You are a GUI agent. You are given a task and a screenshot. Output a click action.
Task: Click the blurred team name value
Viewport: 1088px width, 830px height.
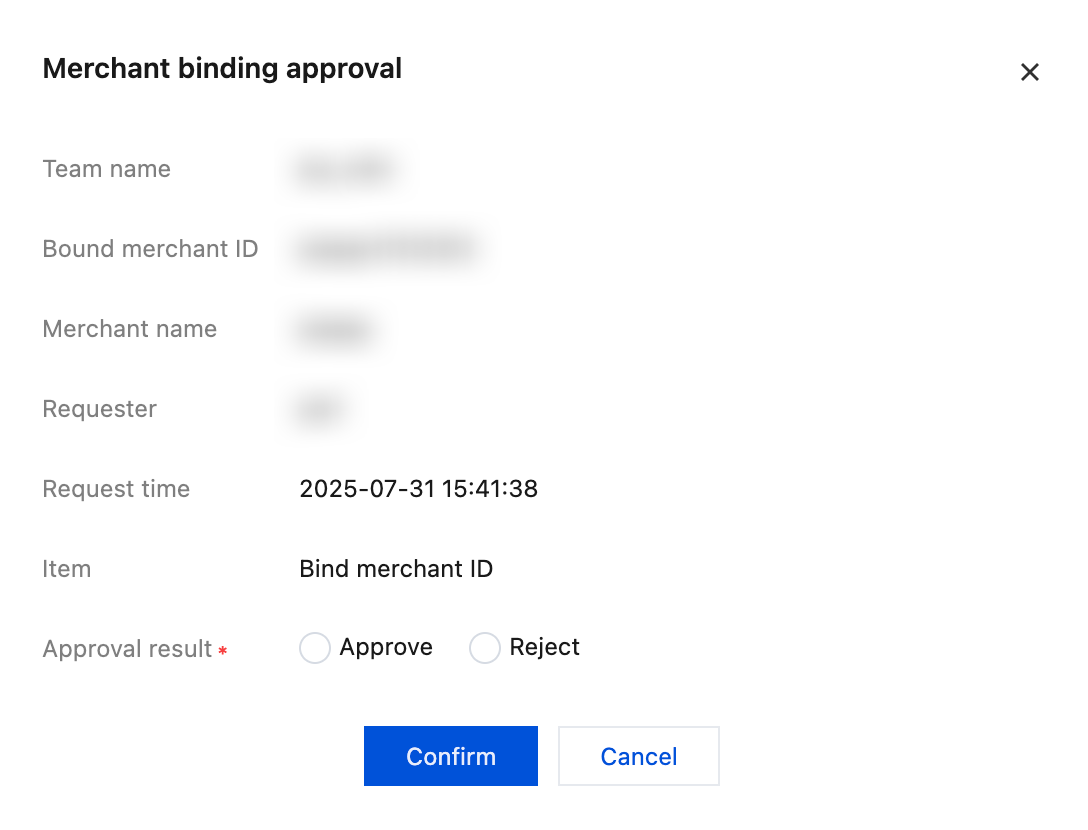point(345,170)
